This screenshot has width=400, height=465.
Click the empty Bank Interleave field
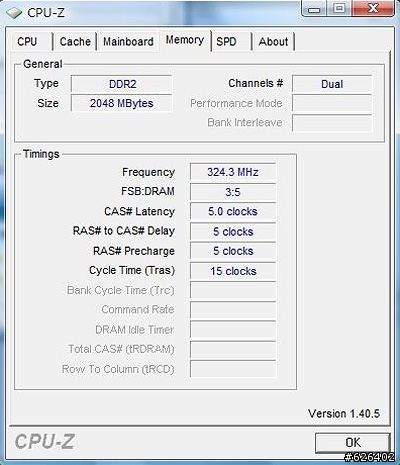pos(332,123)
